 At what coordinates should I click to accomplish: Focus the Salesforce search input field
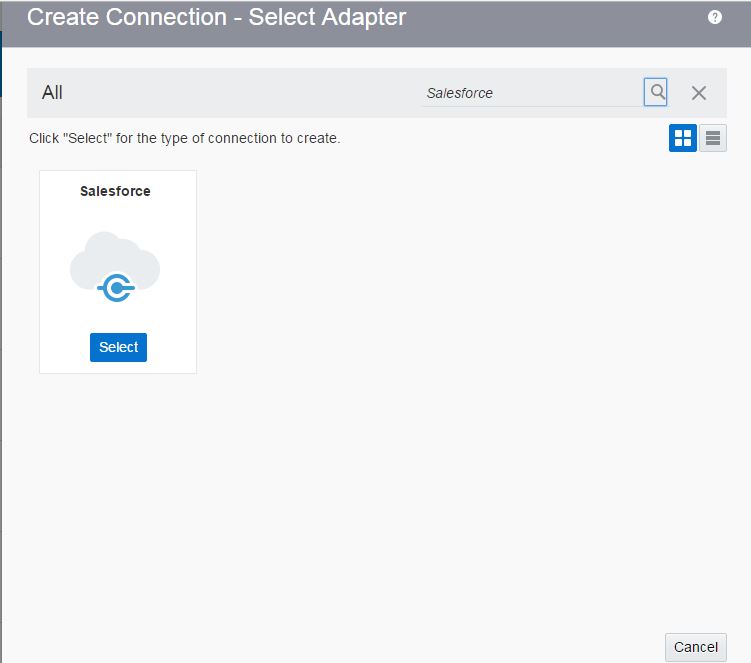click(532, 93)
